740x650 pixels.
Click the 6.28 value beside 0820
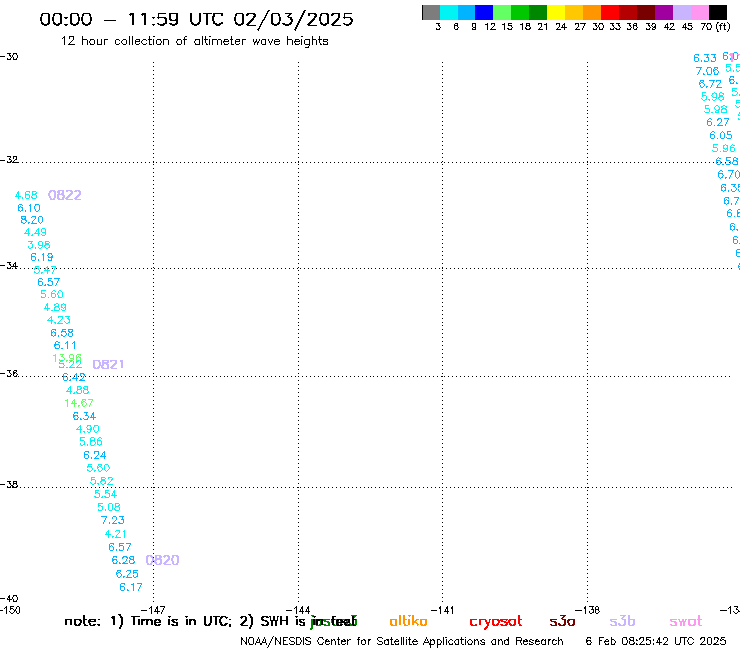coord(123,560)
